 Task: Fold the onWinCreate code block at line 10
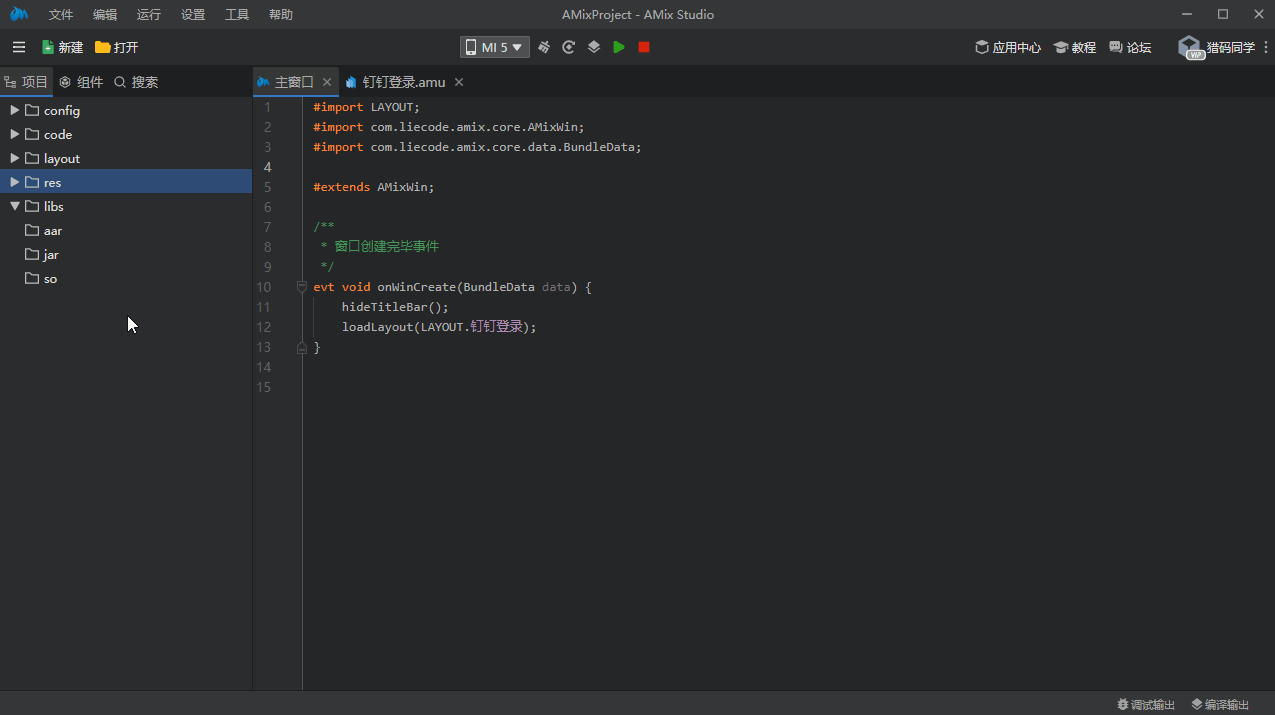tap(302, 287)
